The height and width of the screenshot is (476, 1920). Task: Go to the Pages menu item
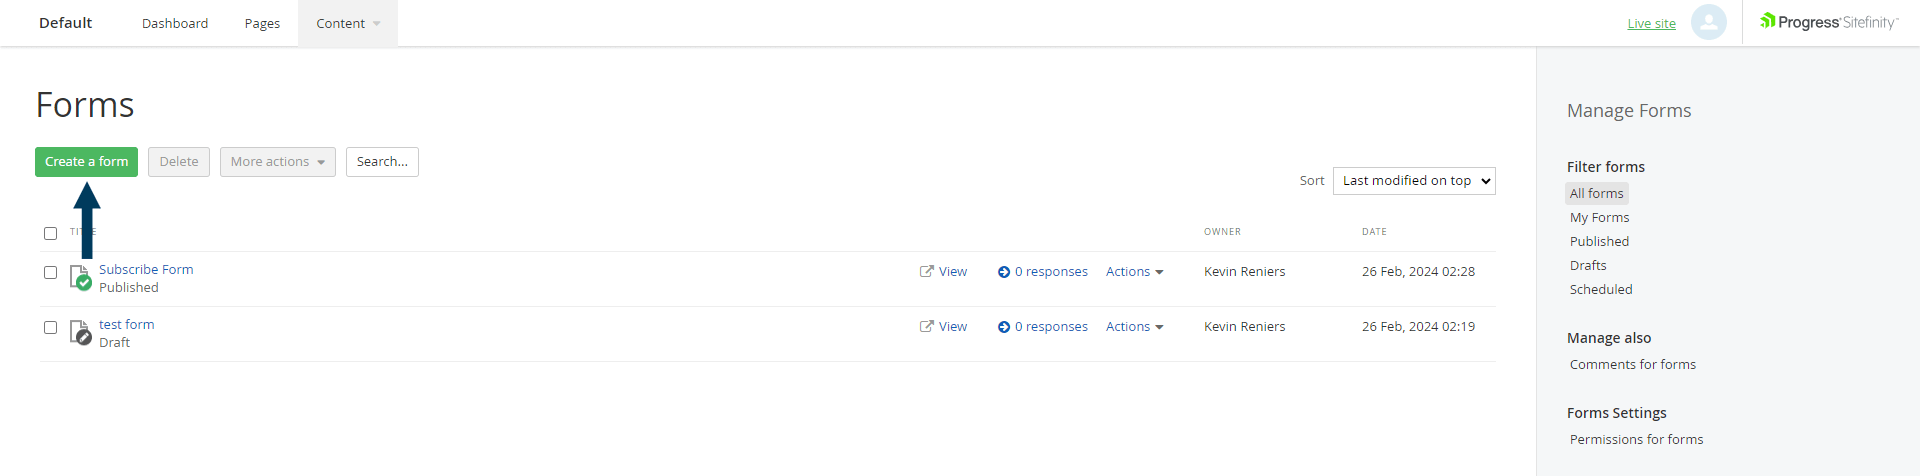262,23
